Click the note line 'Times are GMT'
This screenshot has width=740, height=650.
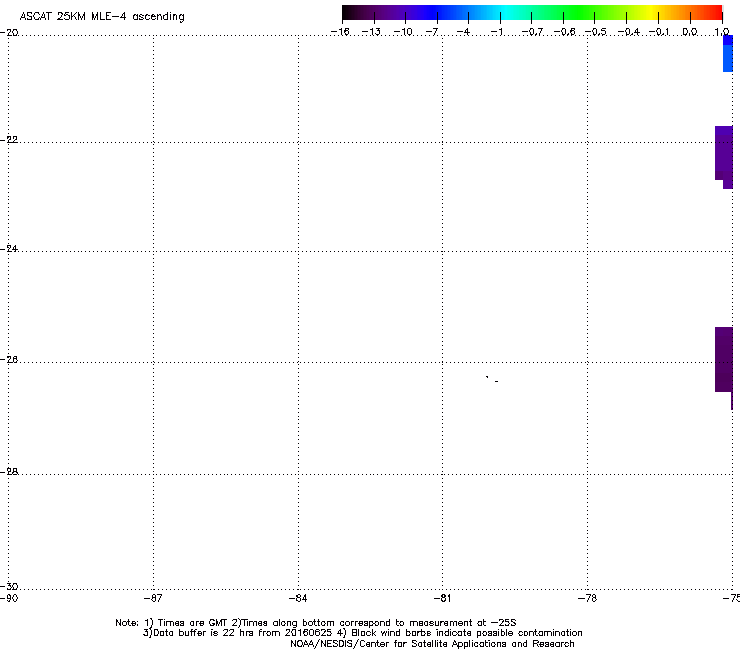[x=316, y=623]
